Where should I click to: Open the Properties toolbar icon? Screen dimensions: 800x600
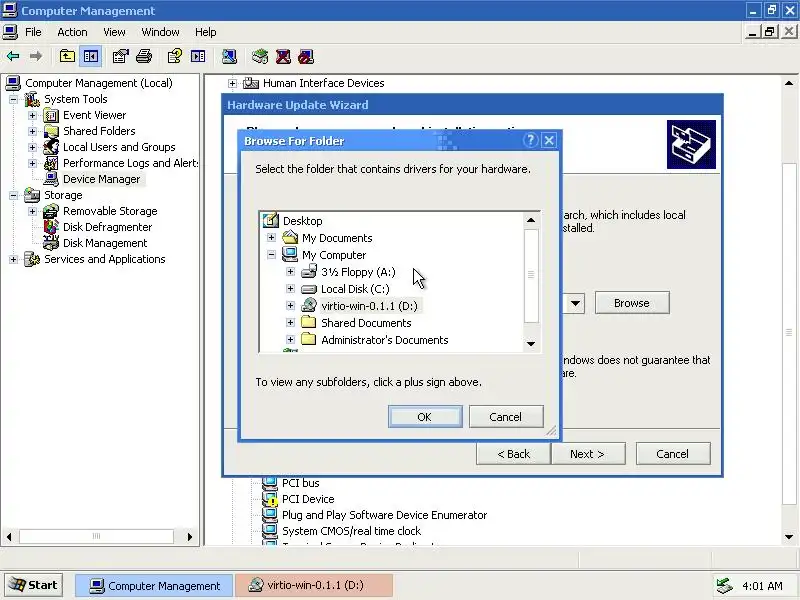coord(120,56)
